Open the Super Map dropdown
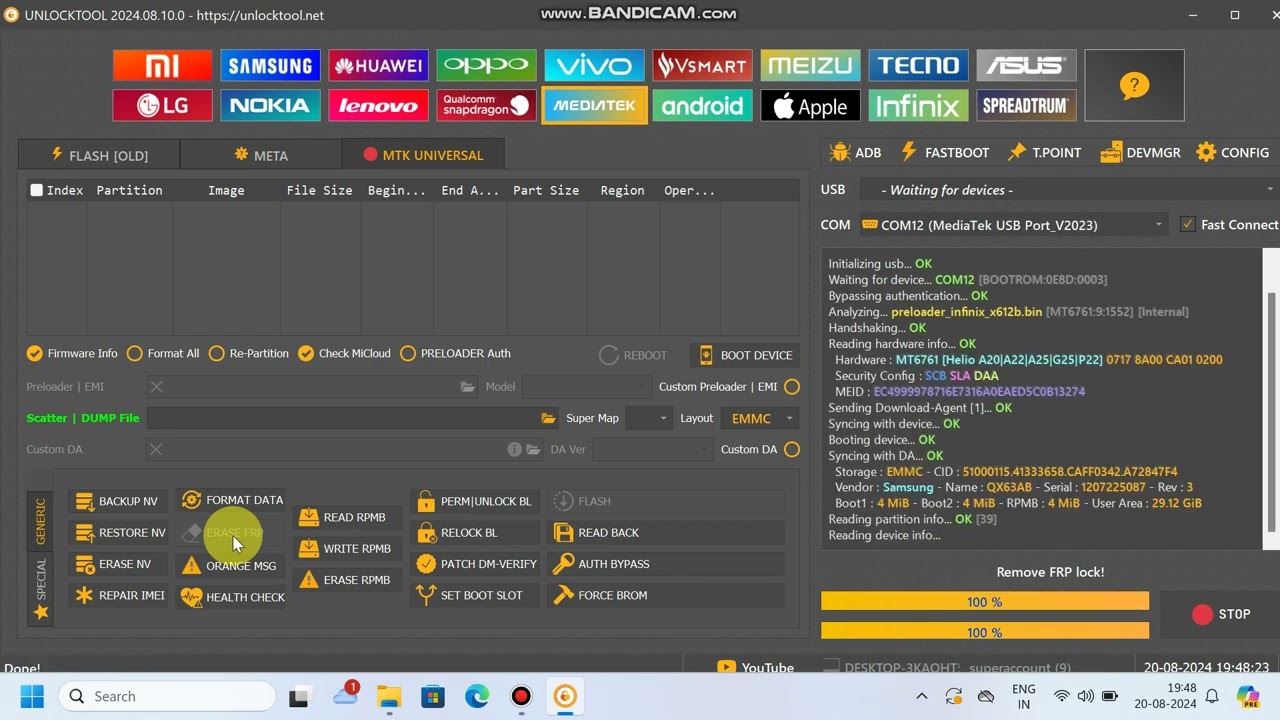The image size is (1280, 720). pos(649,418)
